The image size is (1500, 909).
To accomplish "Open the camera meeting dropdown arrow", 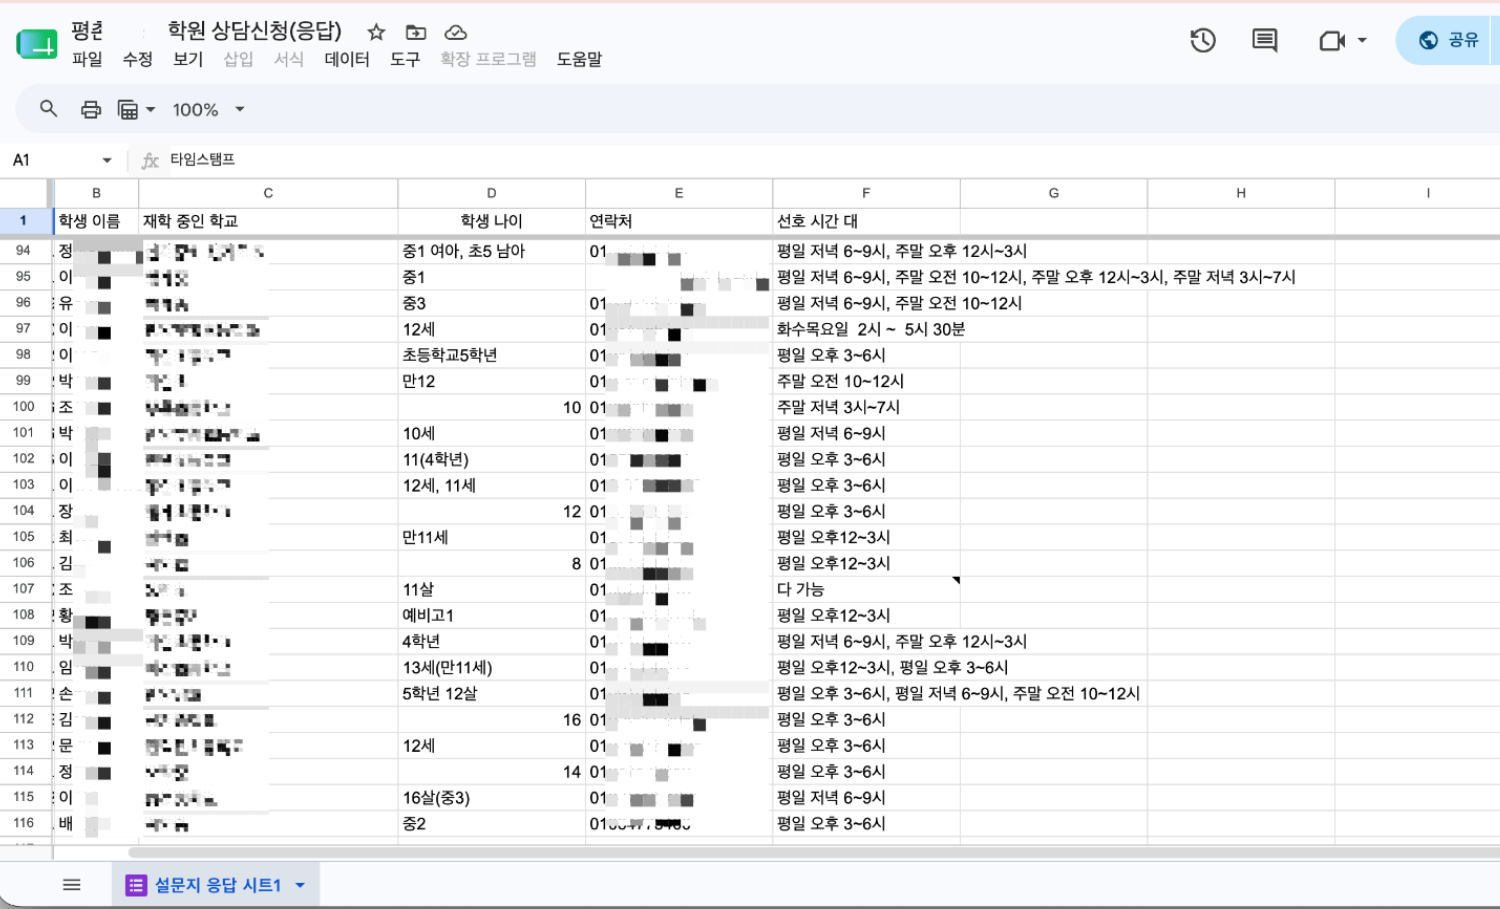I will [1362, 40].
